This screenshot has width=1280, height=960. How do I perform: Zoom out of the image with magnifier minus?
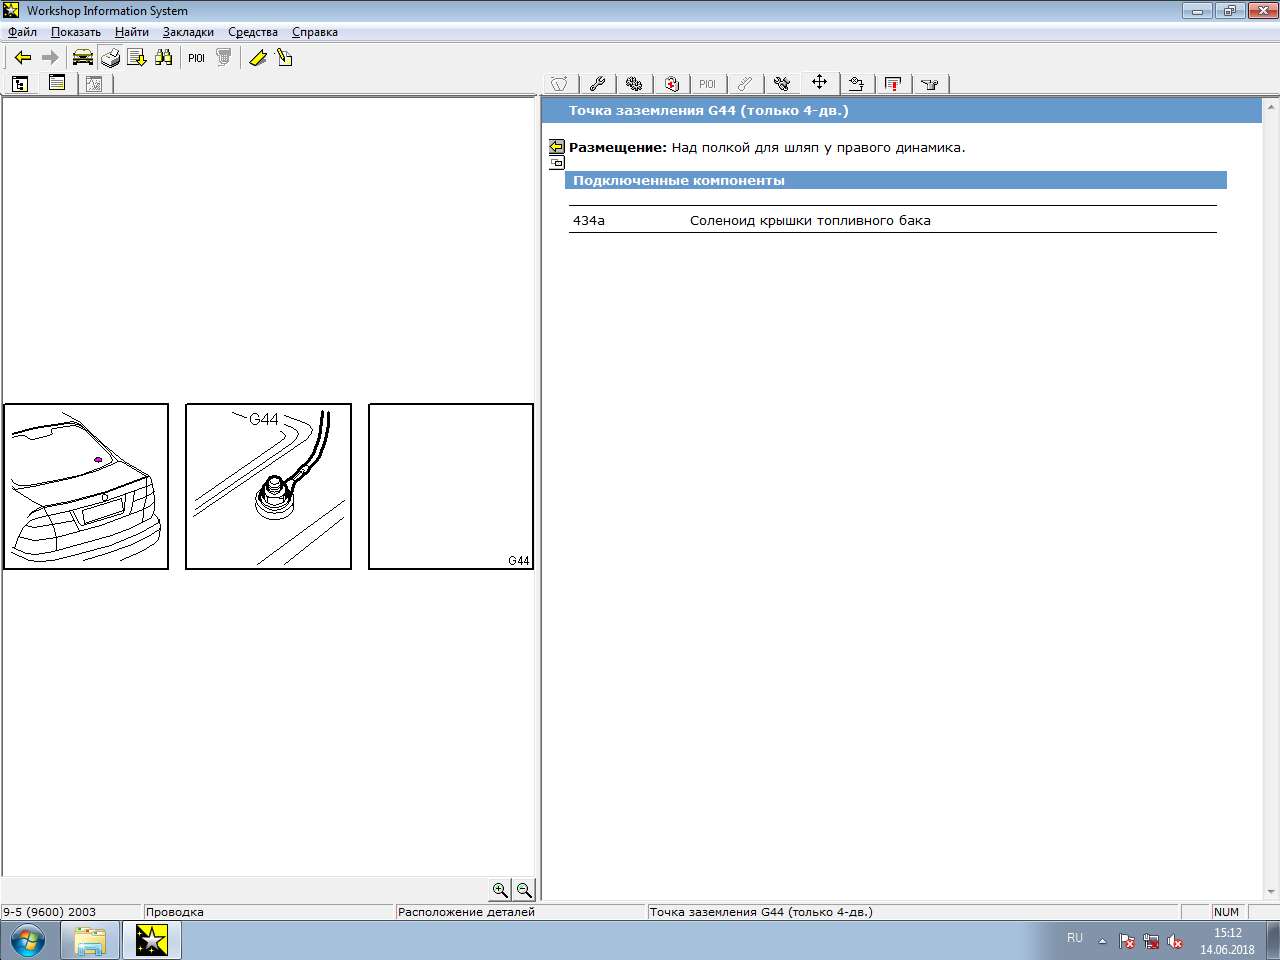click(524, 889)
